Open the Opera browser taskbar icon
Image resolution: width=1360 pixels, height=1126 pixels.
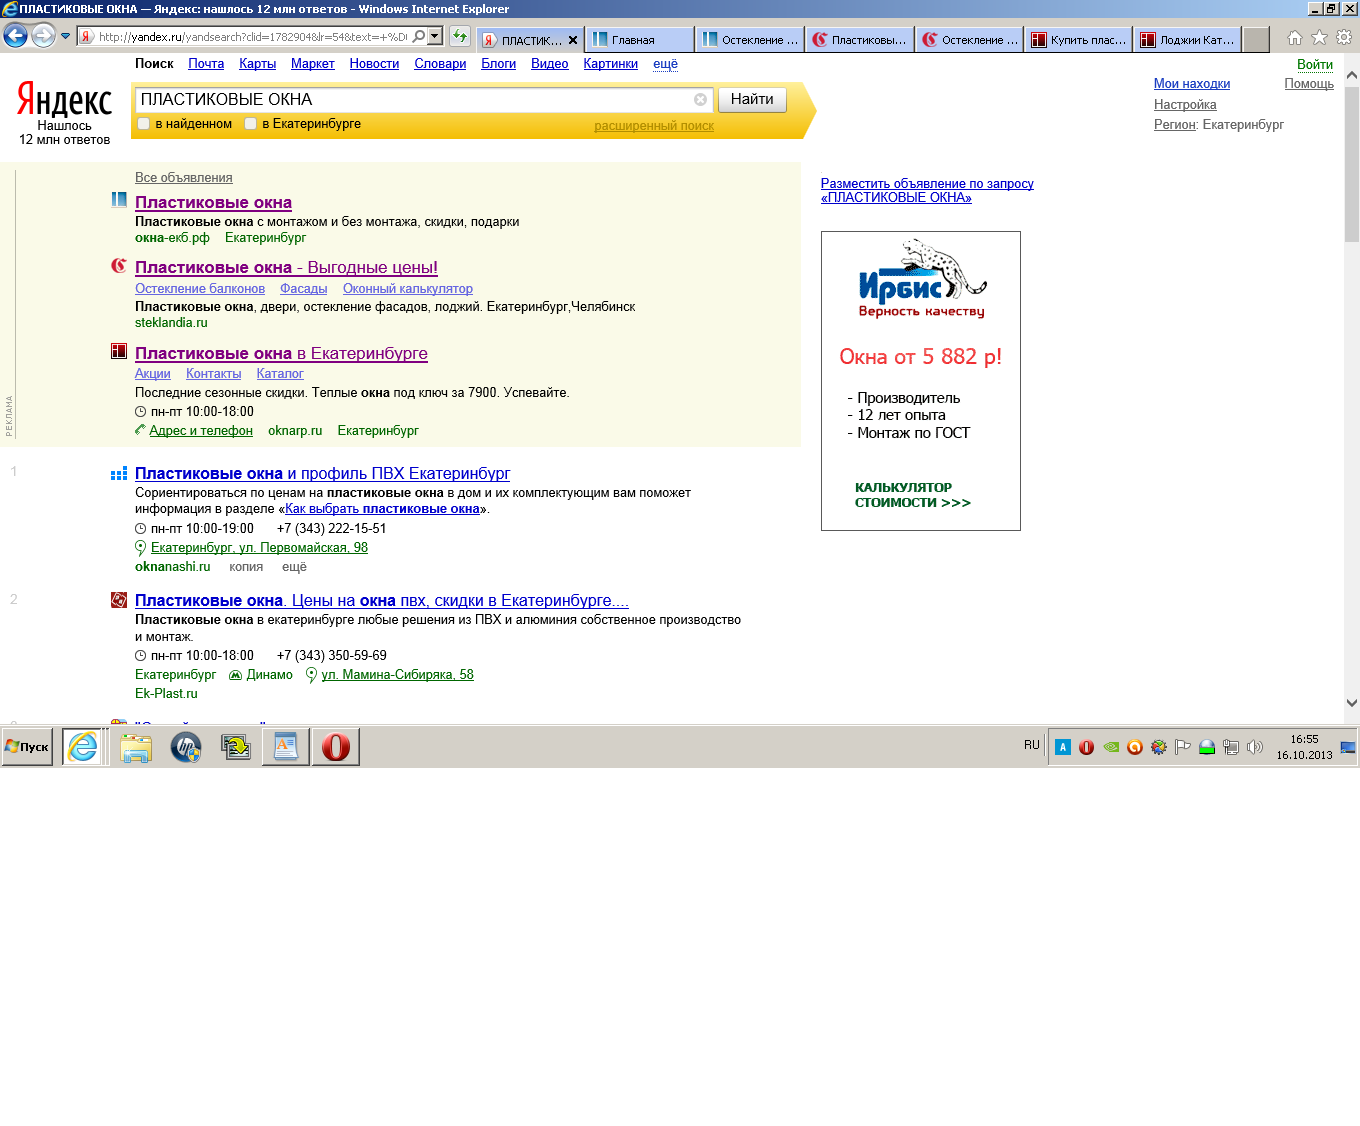tap(336, 747)
